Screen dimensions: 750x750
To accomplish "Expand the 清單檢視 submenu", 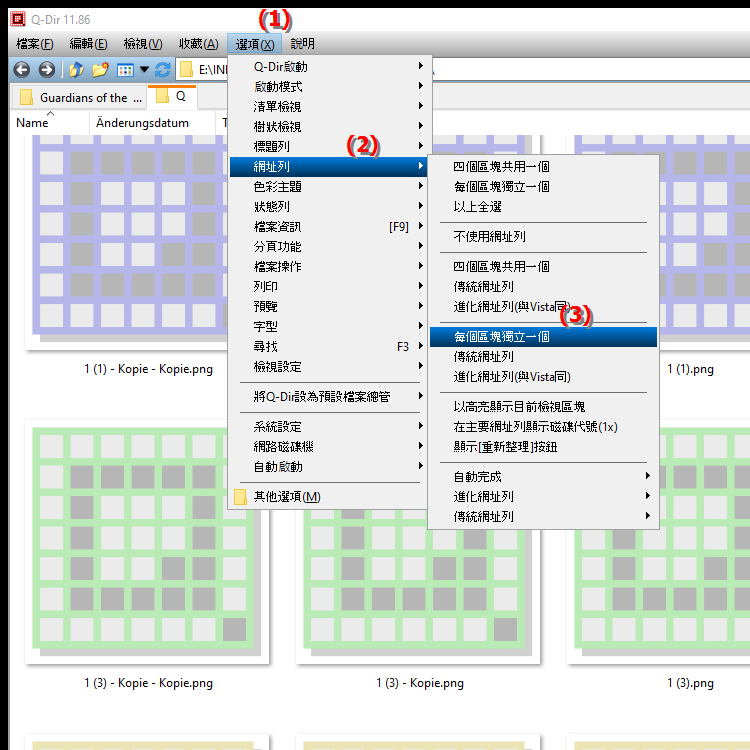I will point(329,107).
